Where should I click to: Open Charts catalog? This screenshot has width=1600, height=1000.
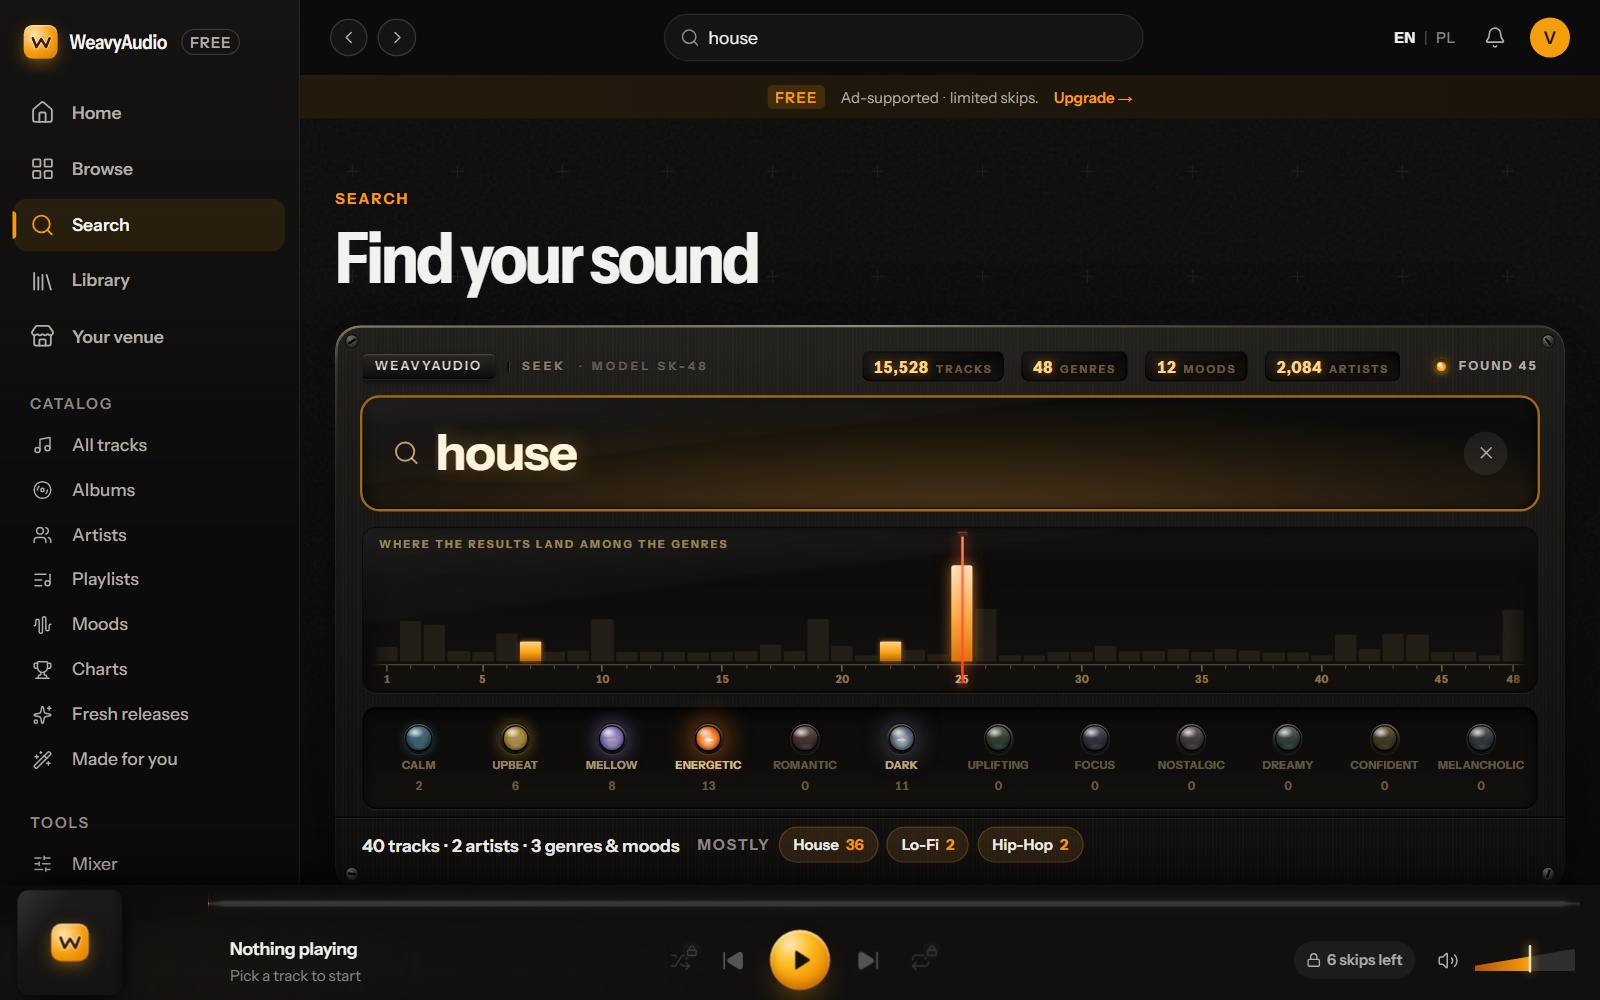click(x=149, y=669)
